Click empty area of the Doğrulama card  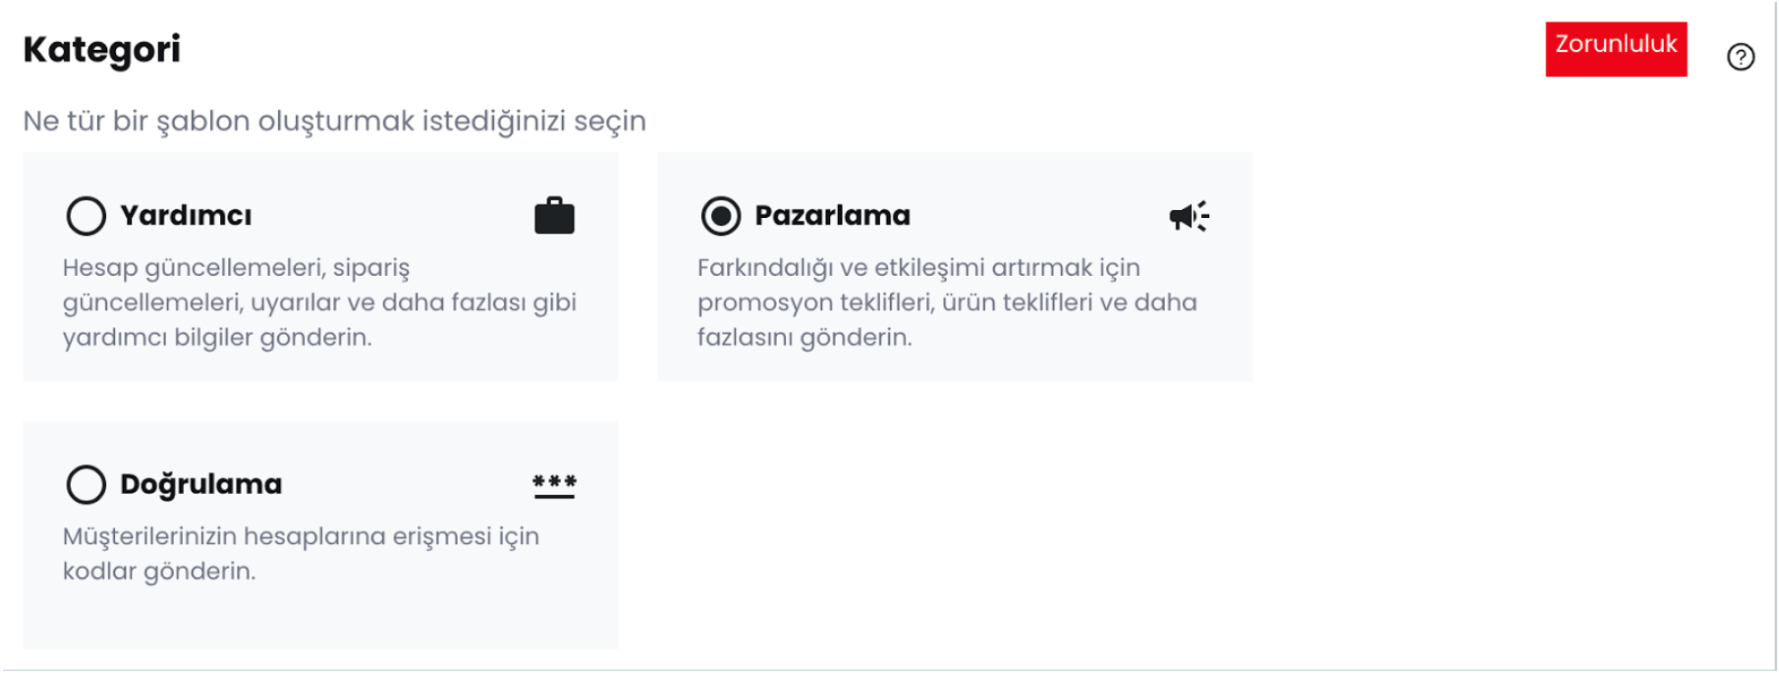point(320,617)
